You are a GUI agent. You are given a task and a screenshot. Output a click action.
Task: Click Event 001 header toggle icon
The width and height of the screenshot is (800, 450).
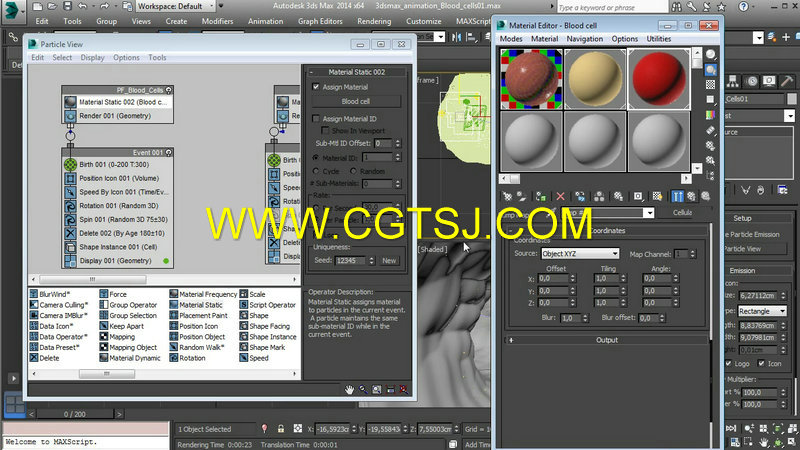168,153
